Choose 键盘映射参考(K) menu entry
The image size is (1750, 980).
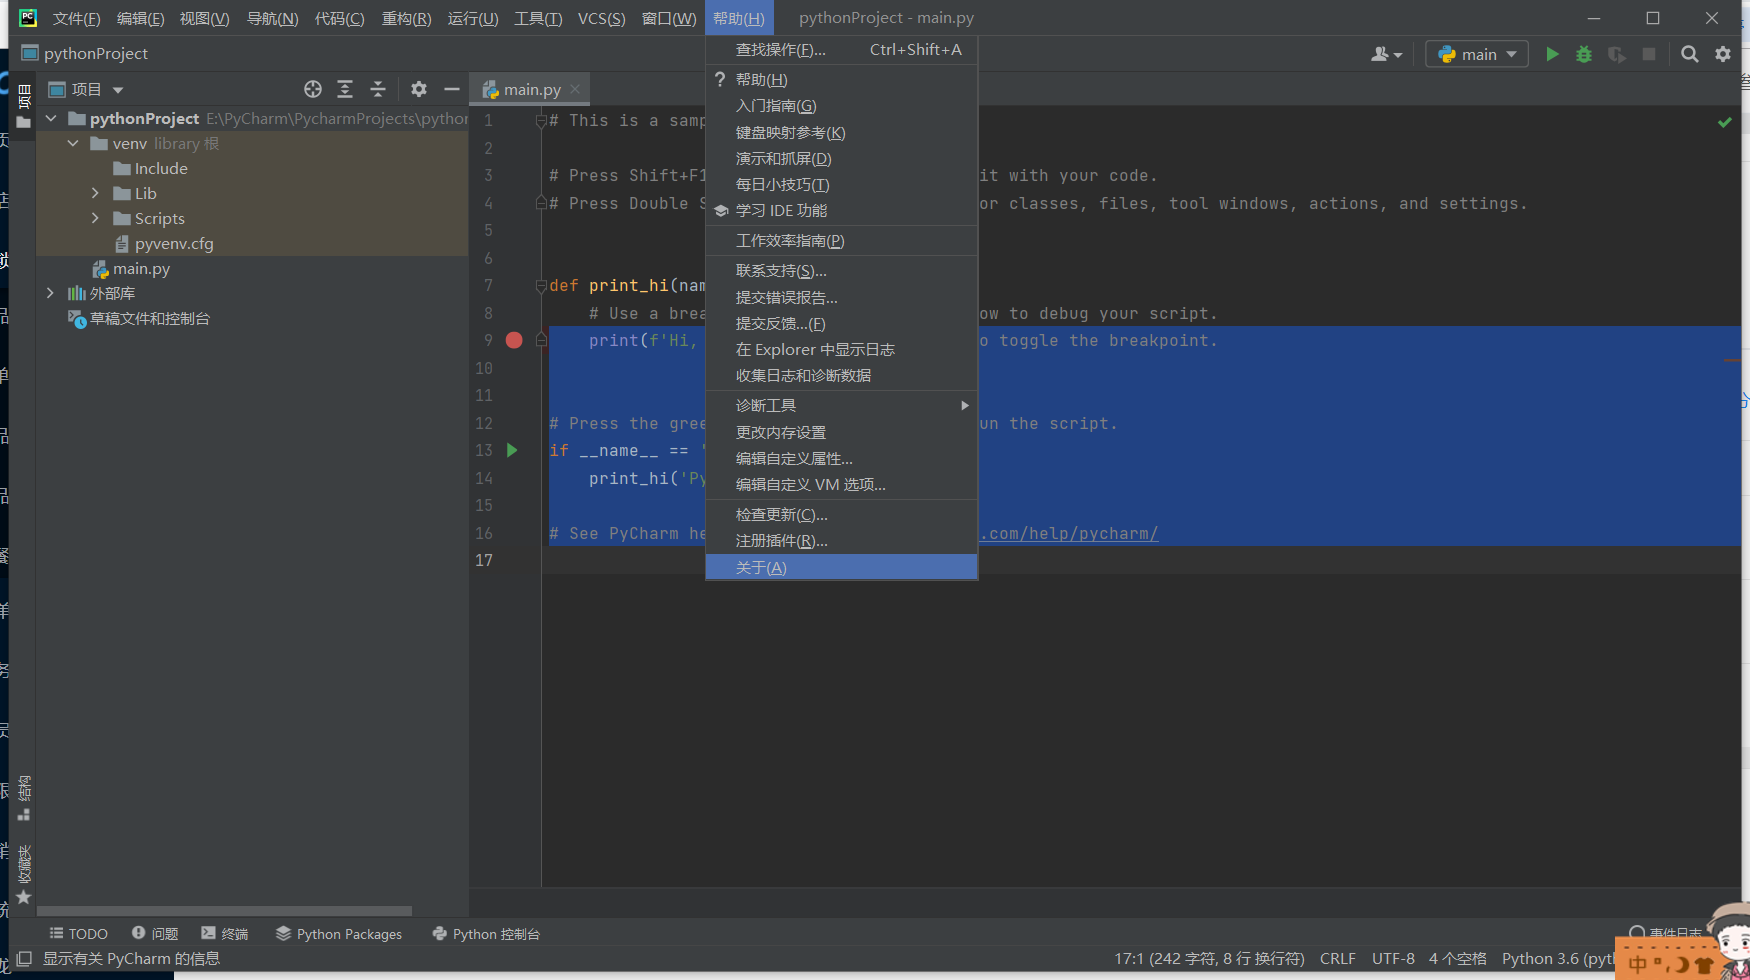(841, 132)
